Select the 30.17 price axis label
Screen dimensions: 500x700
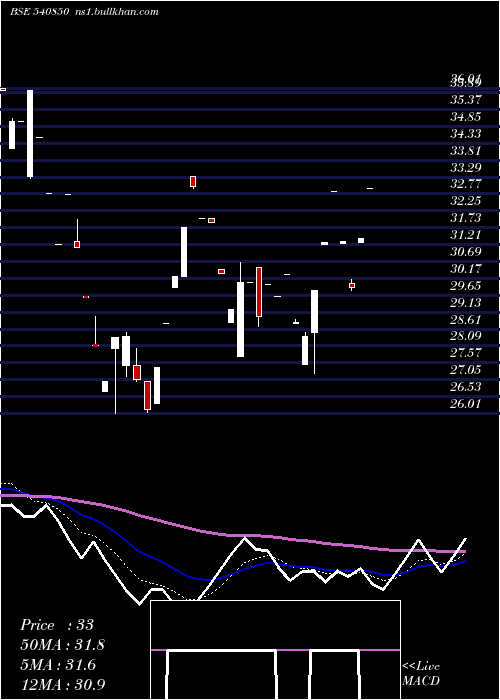[x=466, y=269]
